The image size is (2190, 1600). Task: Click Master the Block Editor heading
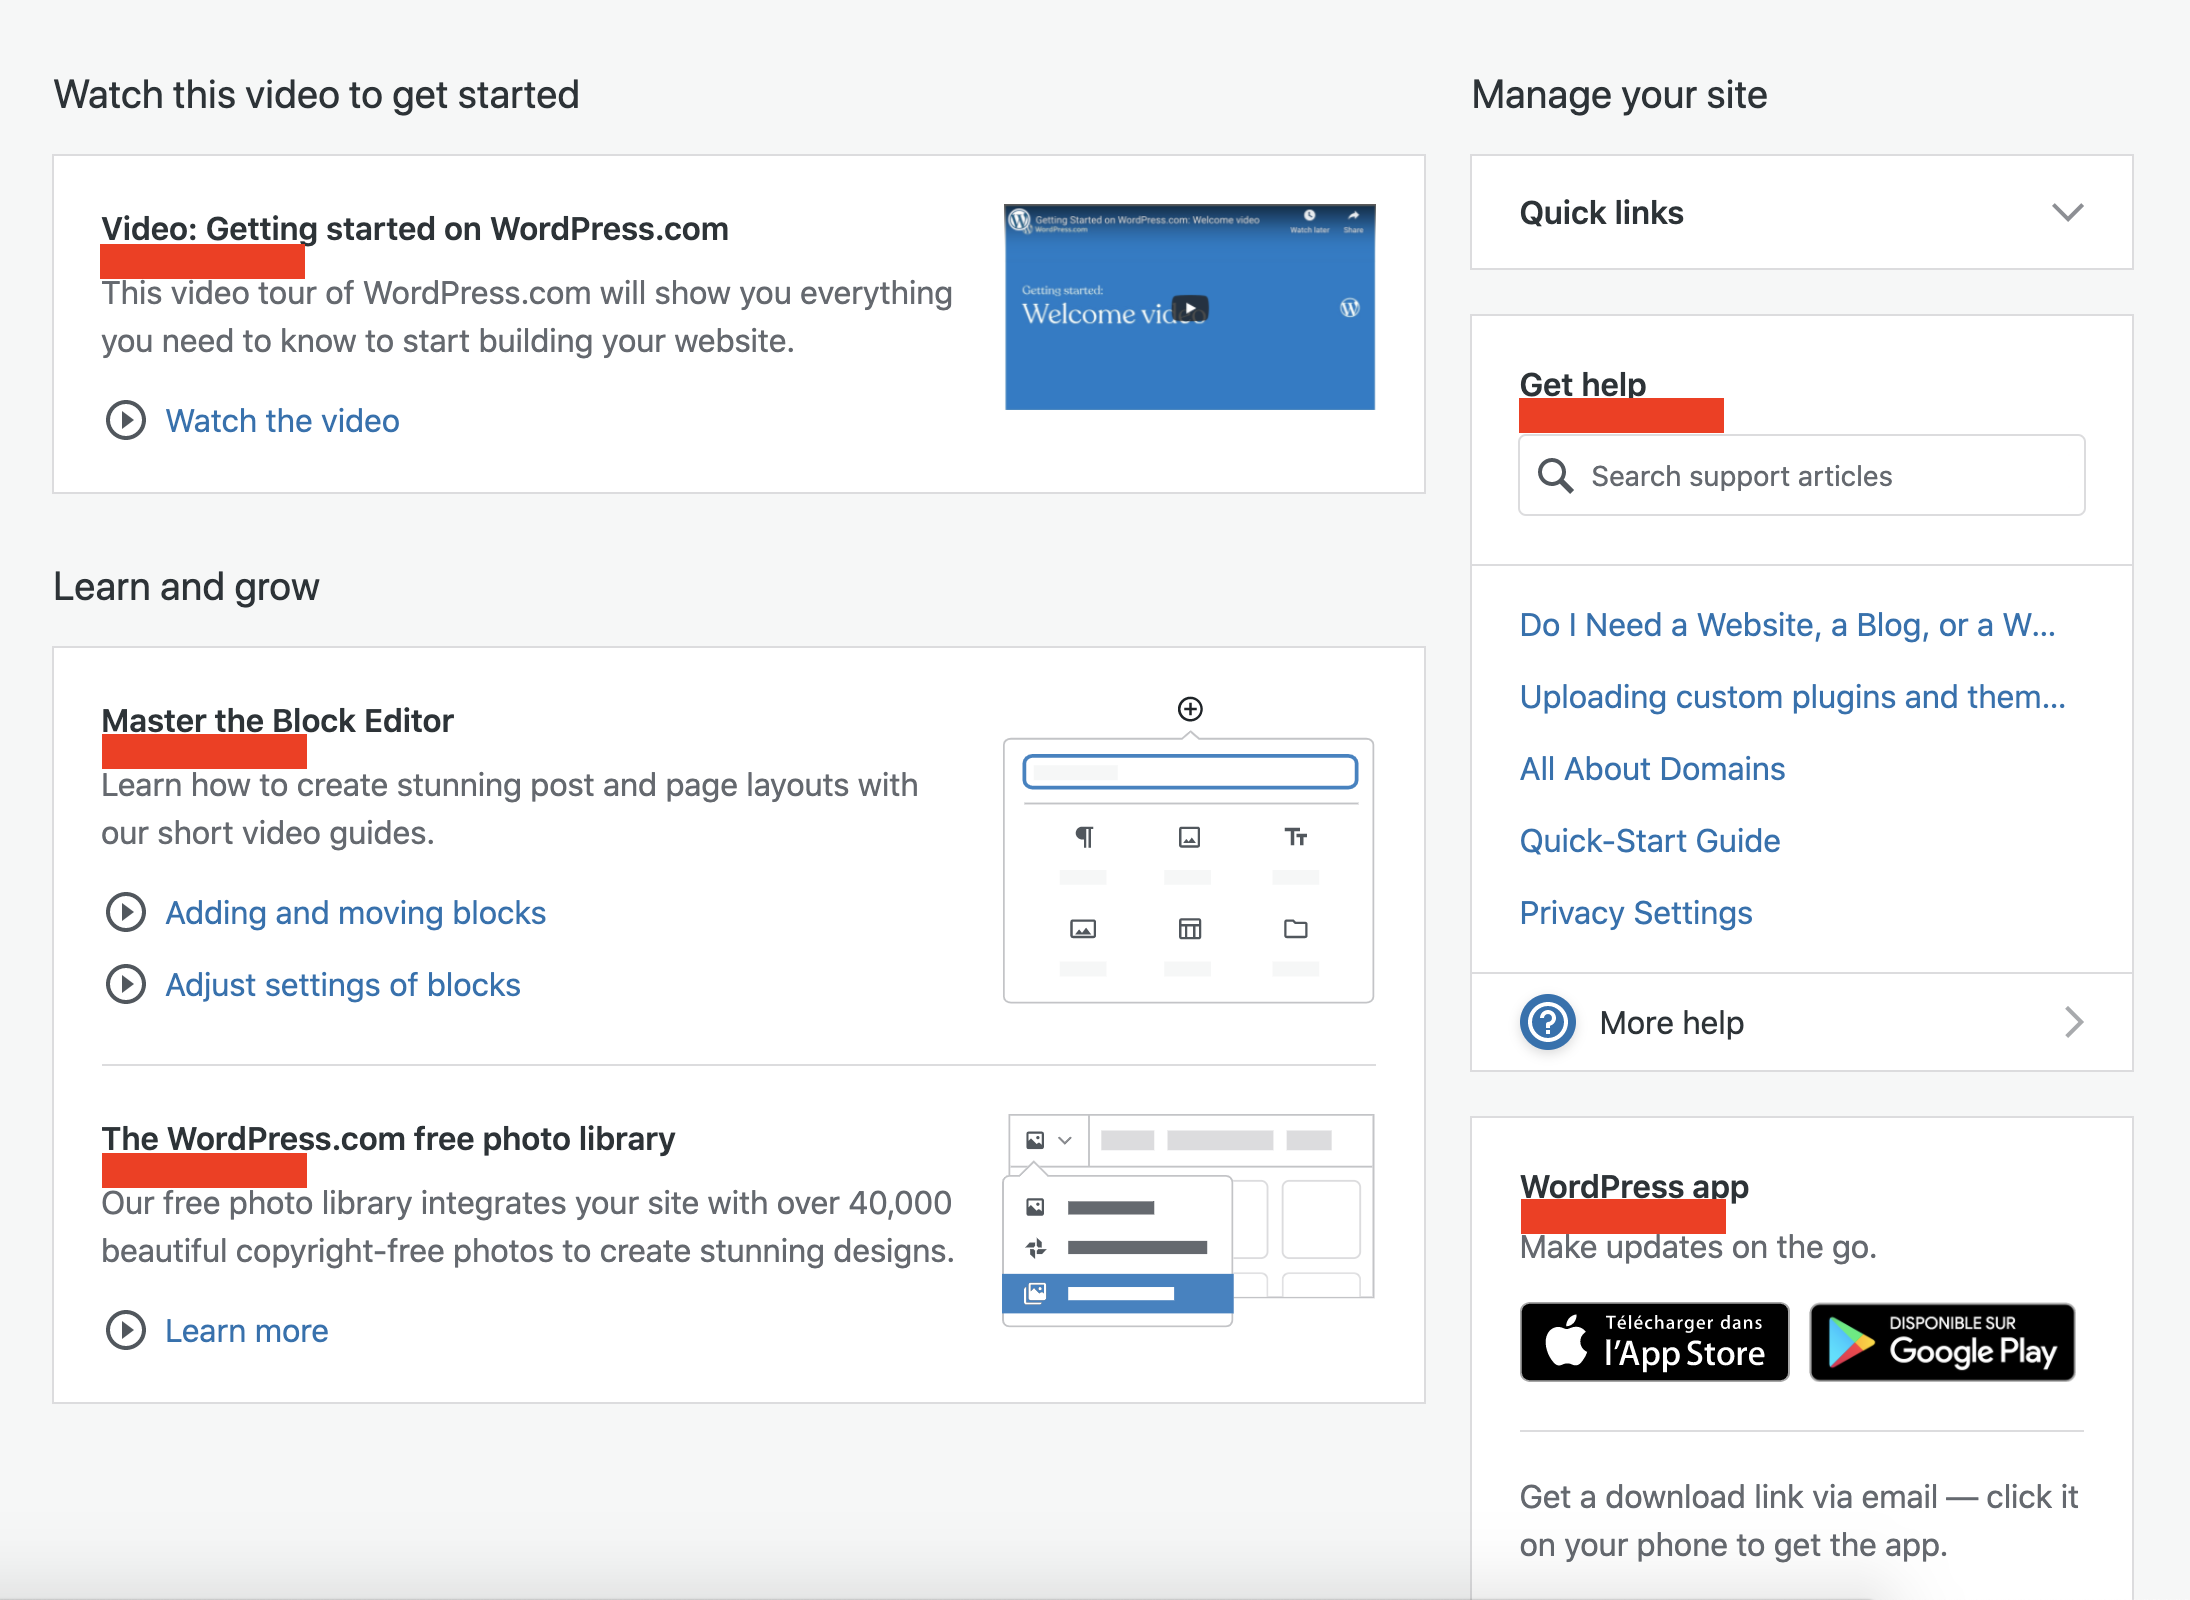pyautogui.click(x=277, y=720)
